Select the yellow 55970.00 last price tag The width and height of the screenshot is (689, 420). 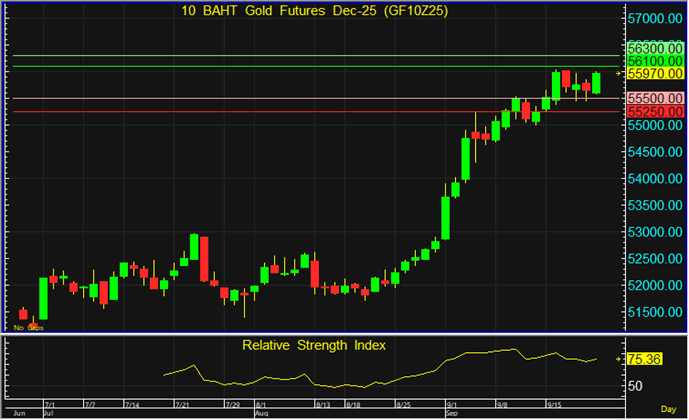[653, 74]
